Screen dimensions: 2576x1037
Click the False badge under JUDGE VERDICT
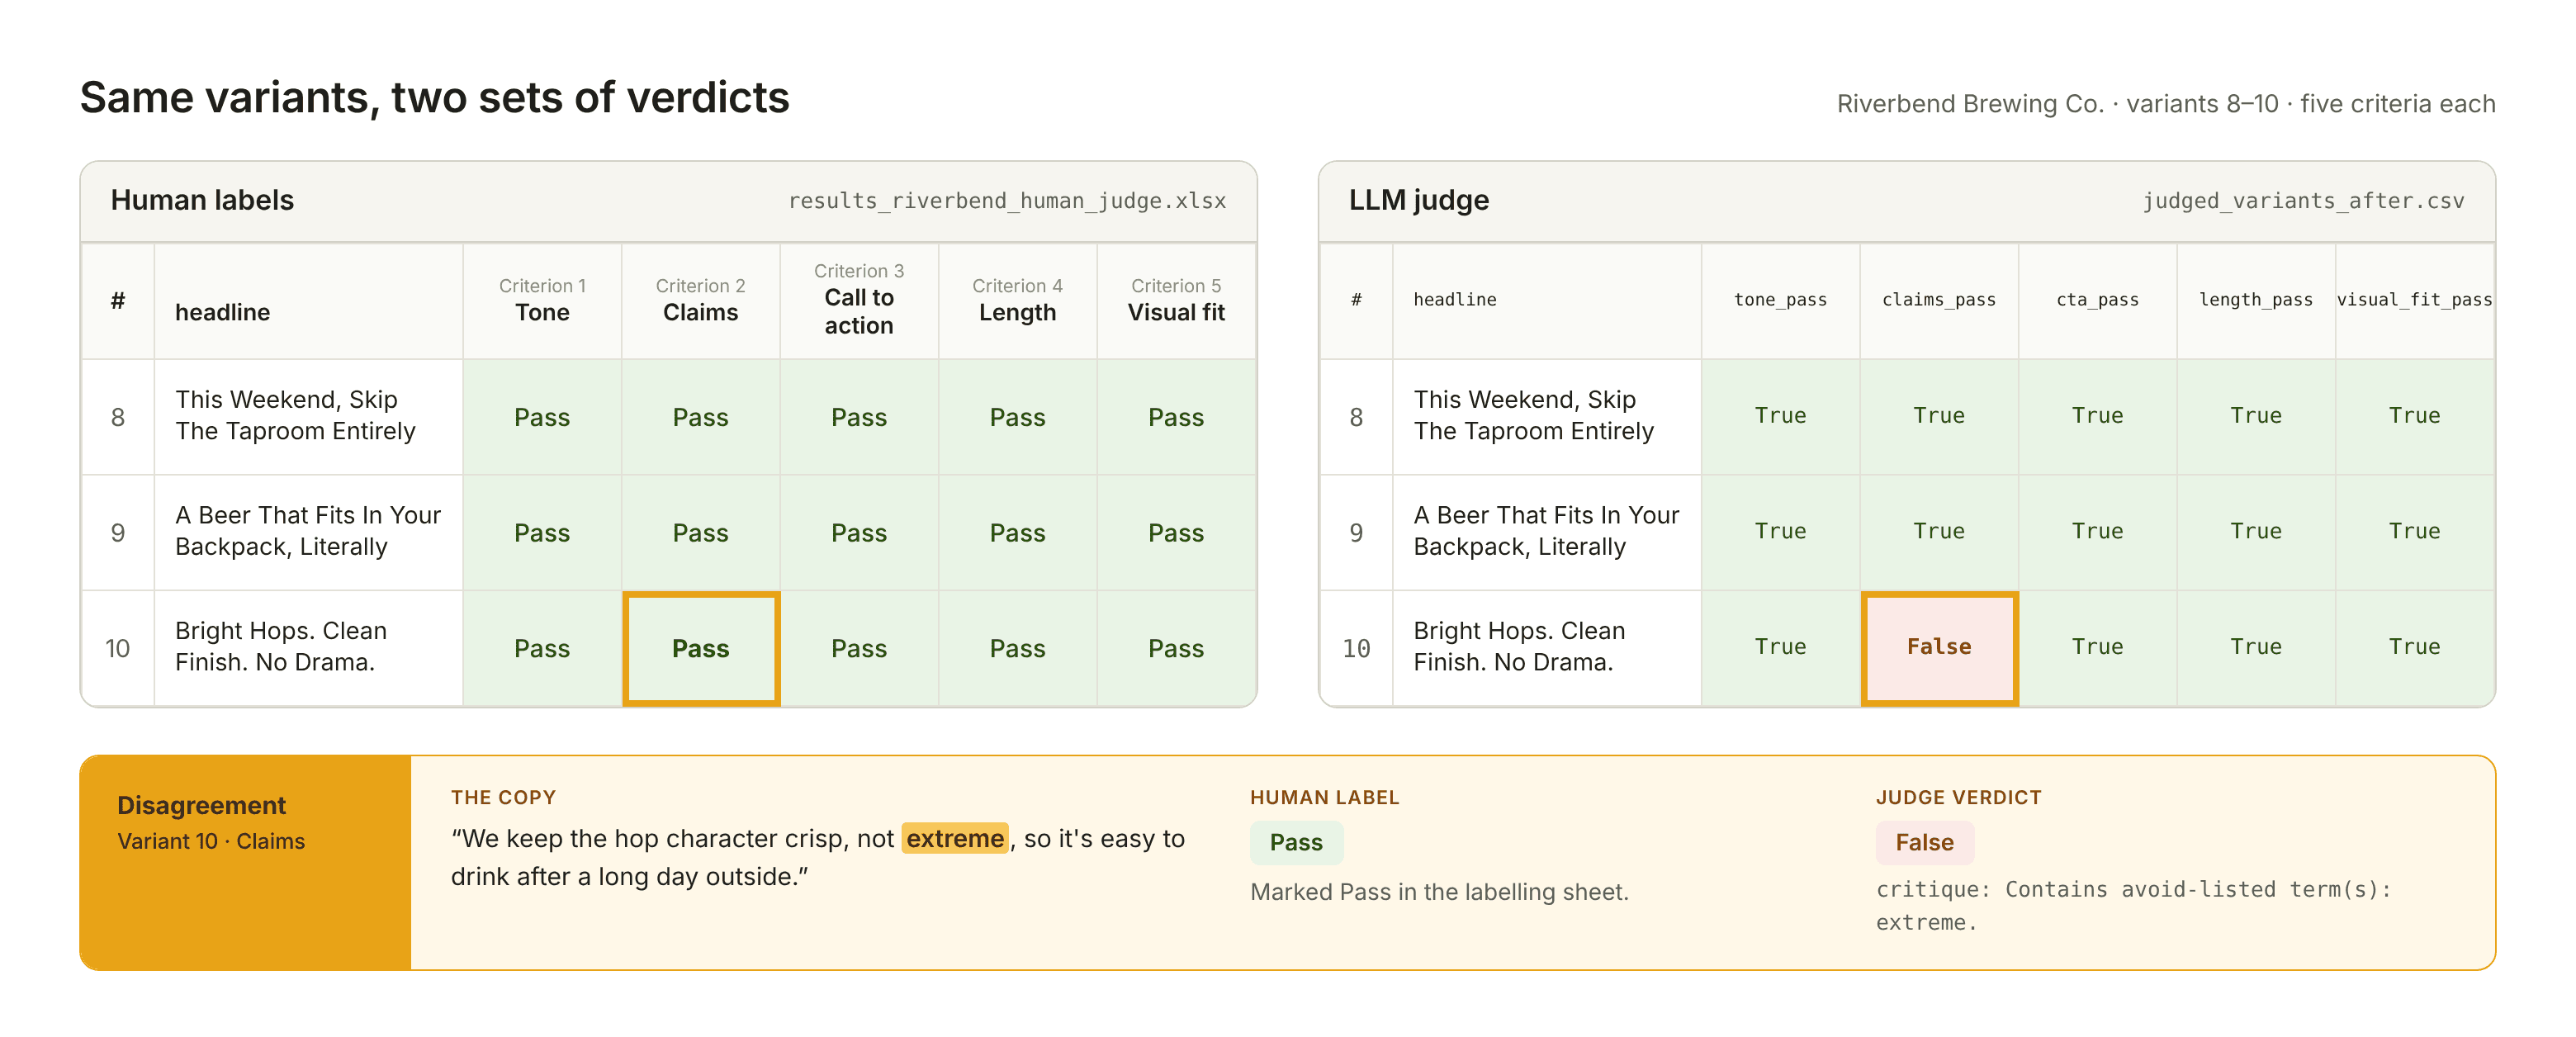(x=1924, y=843)
